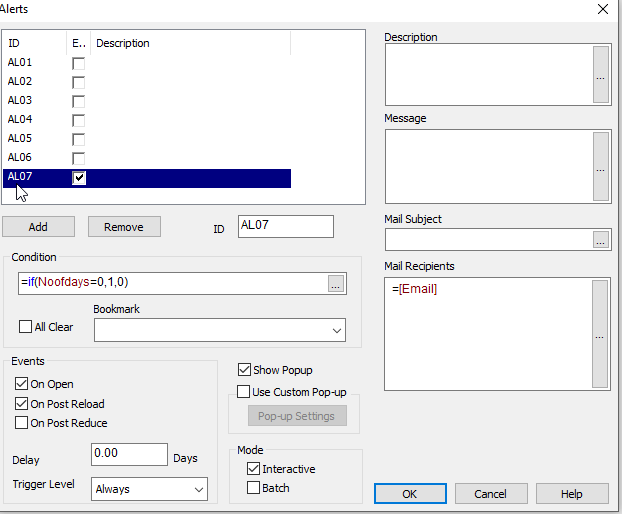
Task: Enable the AL04 alert checkbox
Action: [79, 121]
